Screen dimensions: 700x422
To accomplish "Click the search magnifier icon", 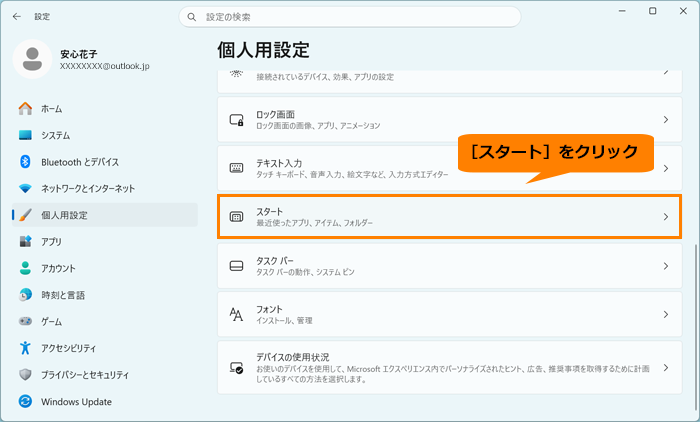I will click(192, 17).
